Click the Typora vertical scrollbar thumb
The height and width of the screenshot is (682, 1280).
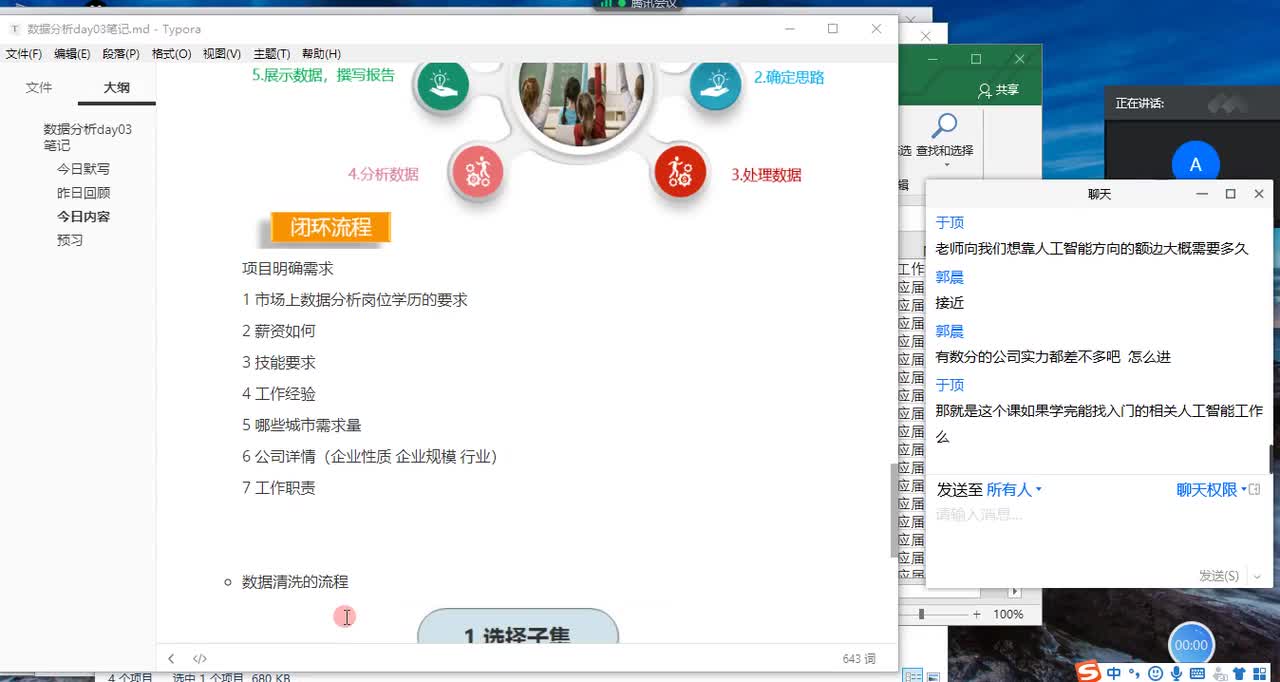893,510
